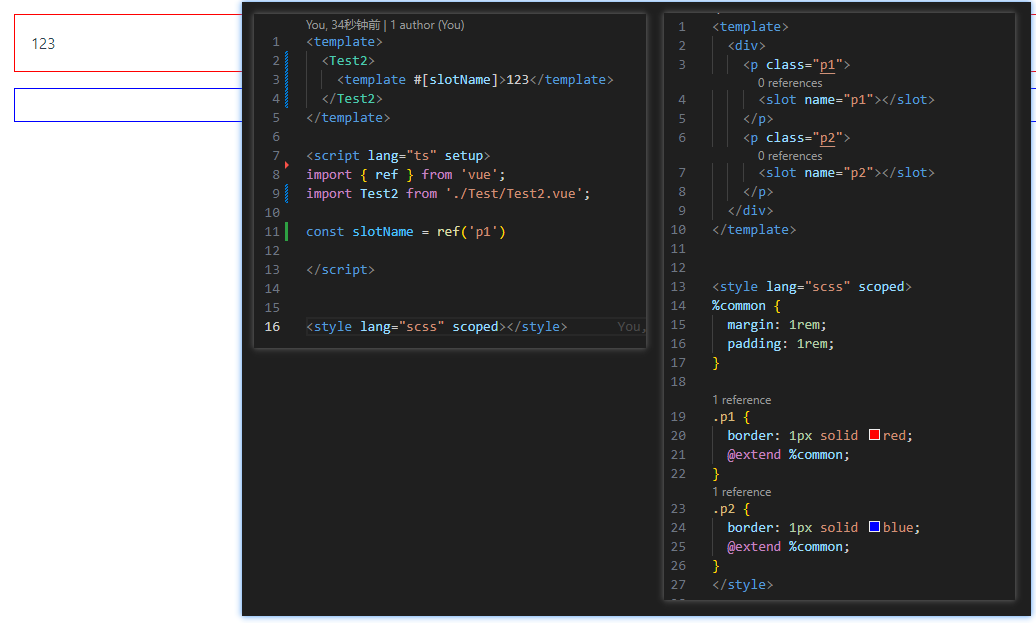This screenshot has height=623, width=1036.
Task: Click '<template #[slotName]>123</template>' line
Action: 475,79
